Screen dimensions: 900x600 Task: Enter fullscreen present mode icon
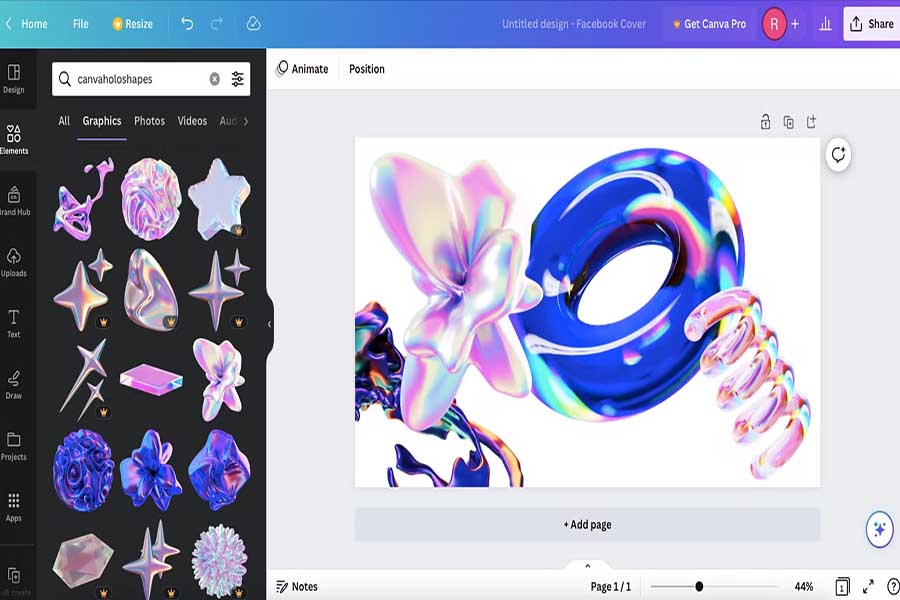[x=868, y=586]
